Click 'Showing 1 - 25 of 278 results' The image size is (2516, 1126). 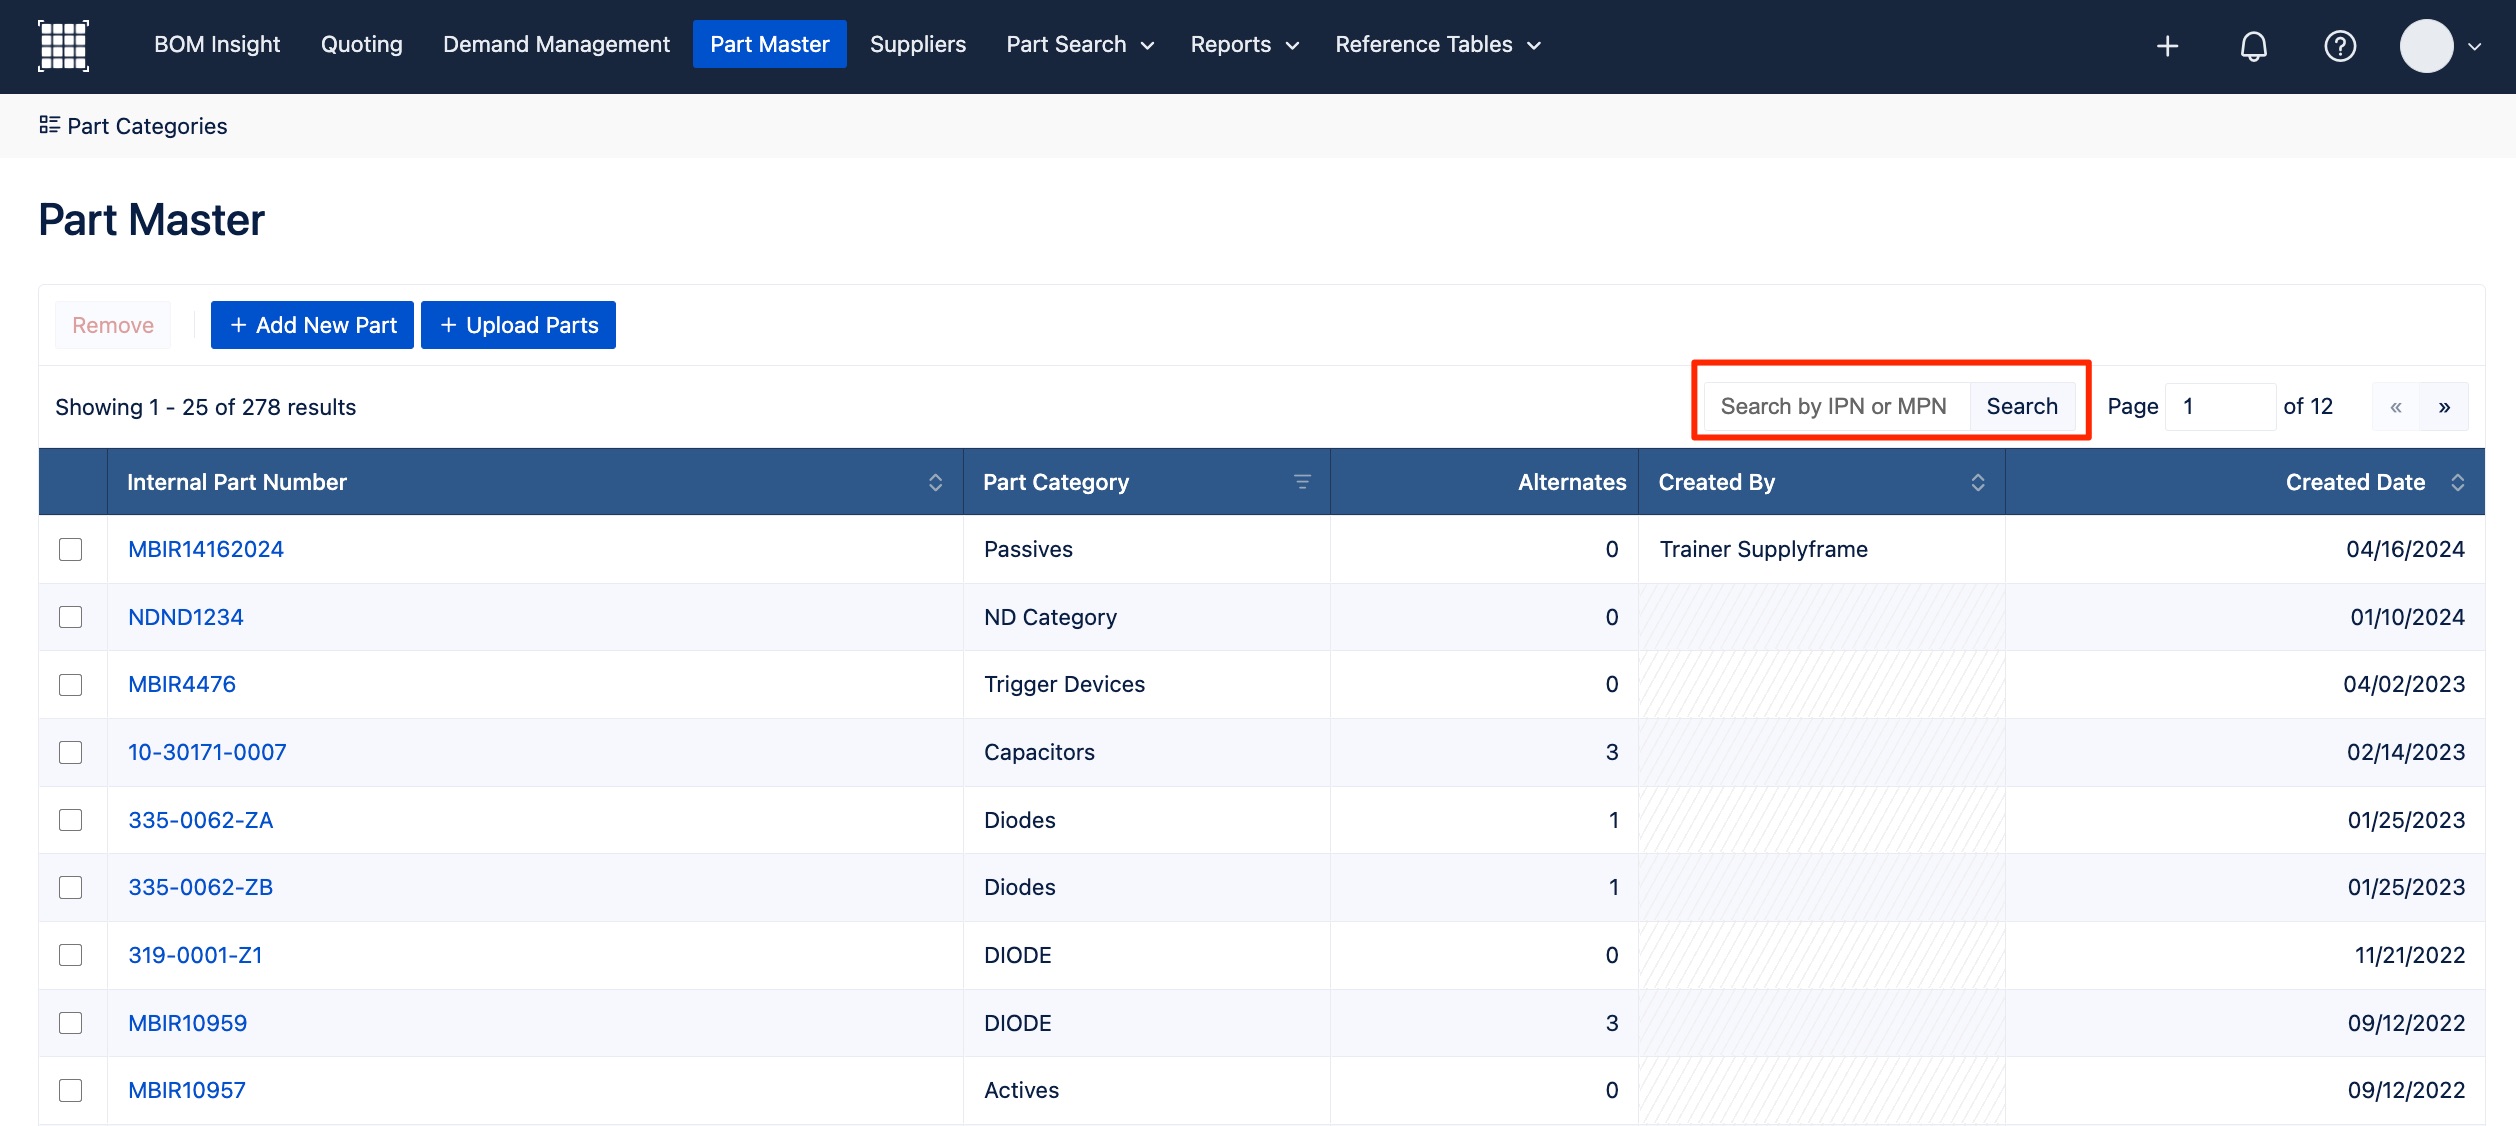tap(205, 407)
